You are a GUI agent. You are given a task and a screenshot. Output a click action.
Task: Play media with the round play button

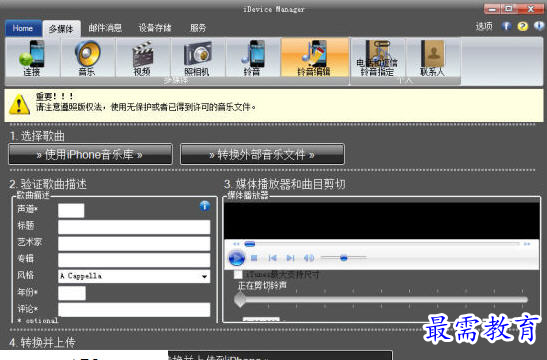[x=236, y=258]
